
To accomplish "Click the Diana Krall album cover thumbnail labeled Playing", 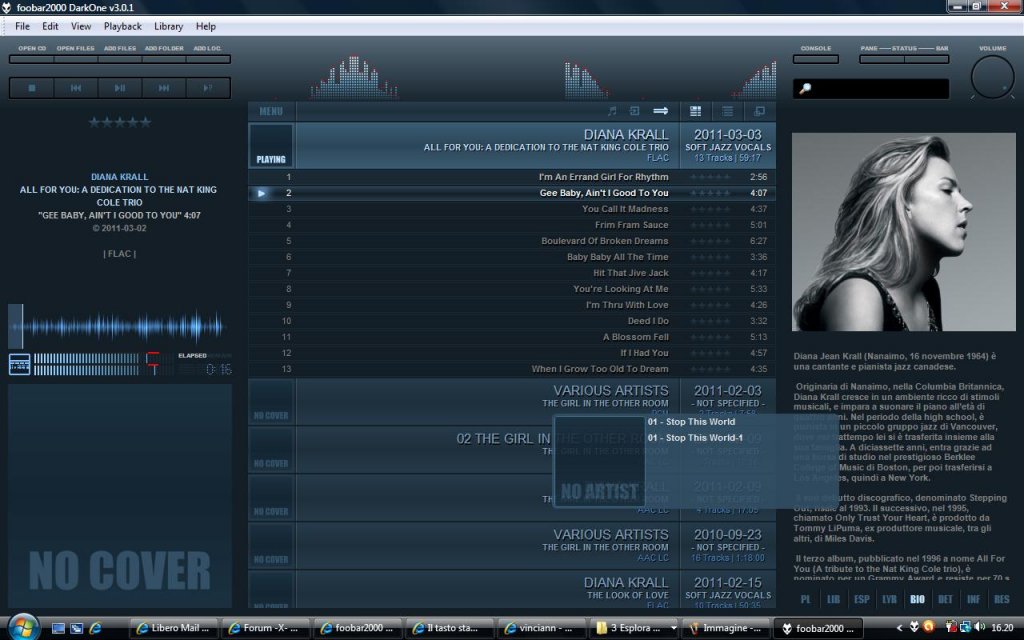I will point(271,145).
